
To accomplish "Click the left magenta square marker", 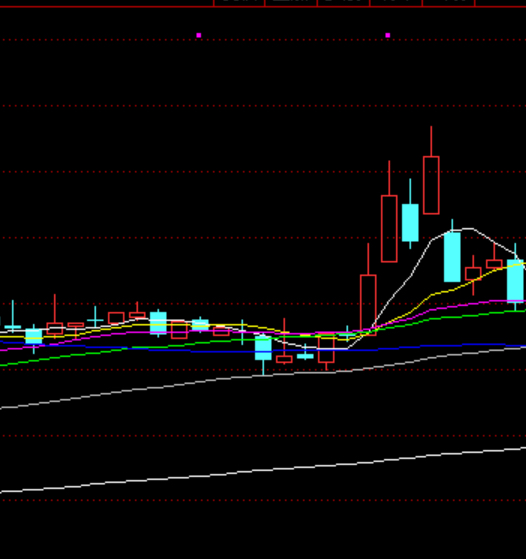I will pos(199,35).
